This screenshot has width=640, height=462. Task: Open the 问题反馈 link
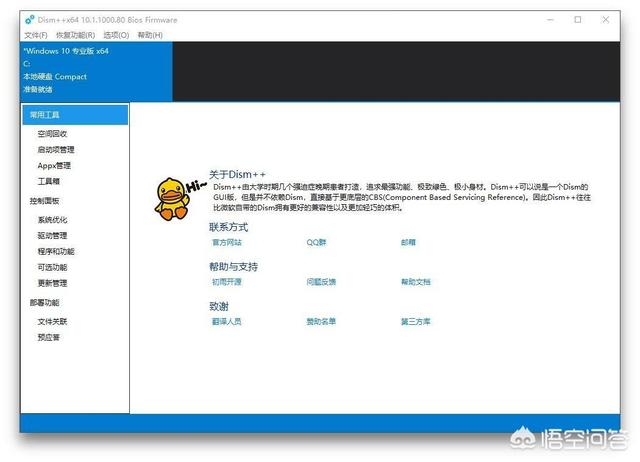(x=321, y=282)
